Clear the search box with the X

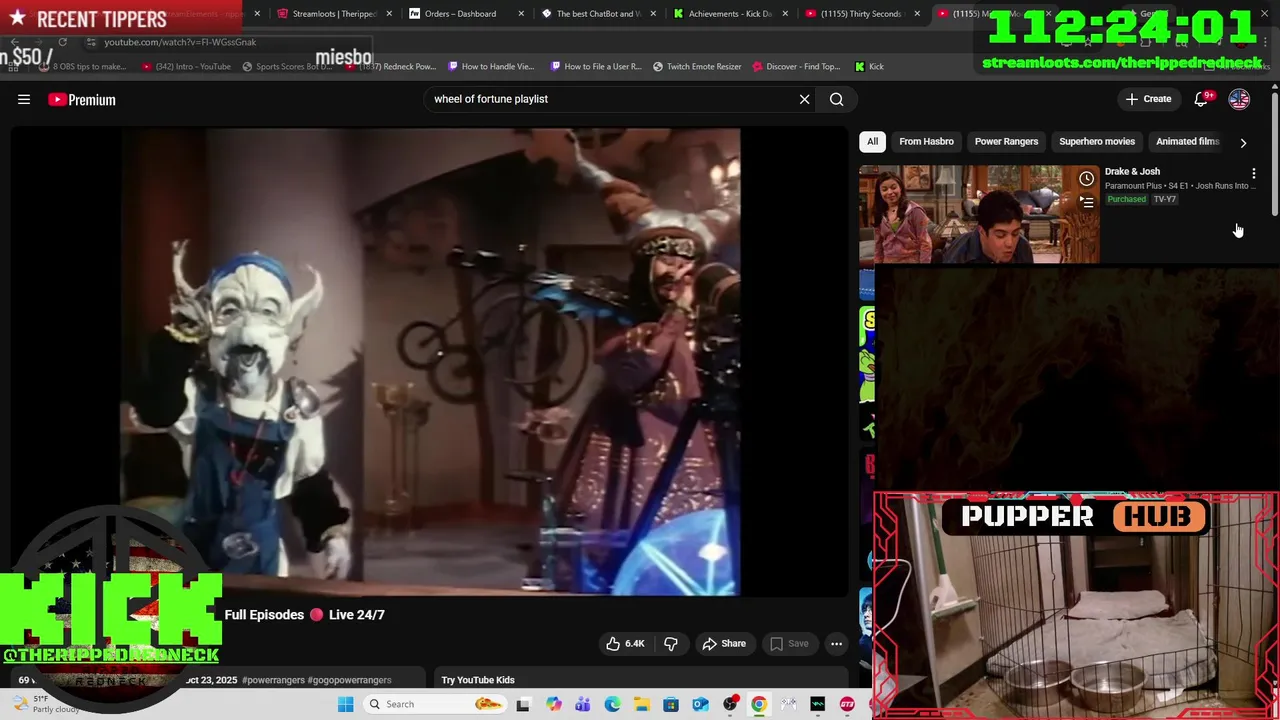804,99
